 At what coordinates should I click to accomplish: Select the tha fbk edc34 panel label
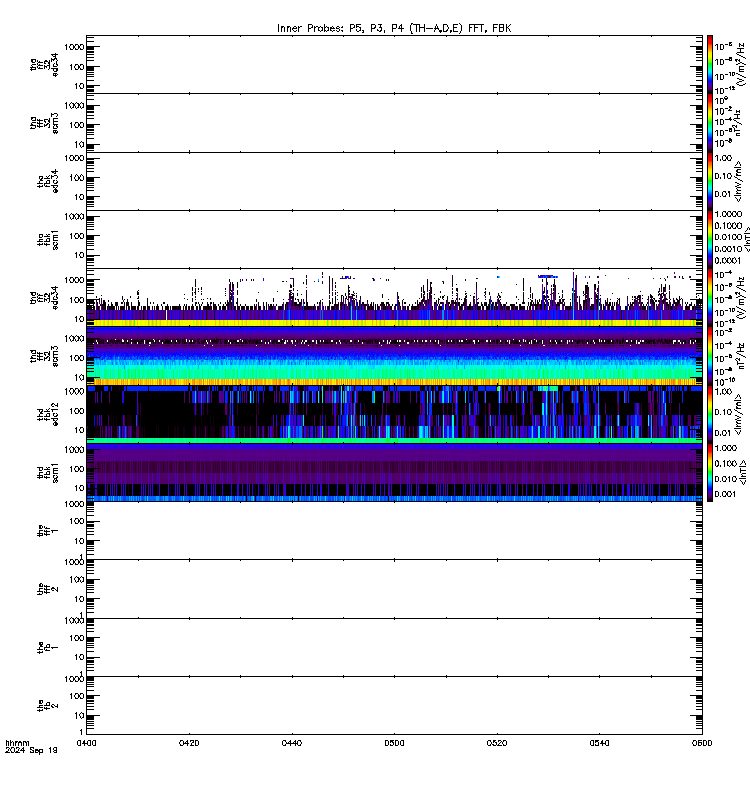click(48, 182)
